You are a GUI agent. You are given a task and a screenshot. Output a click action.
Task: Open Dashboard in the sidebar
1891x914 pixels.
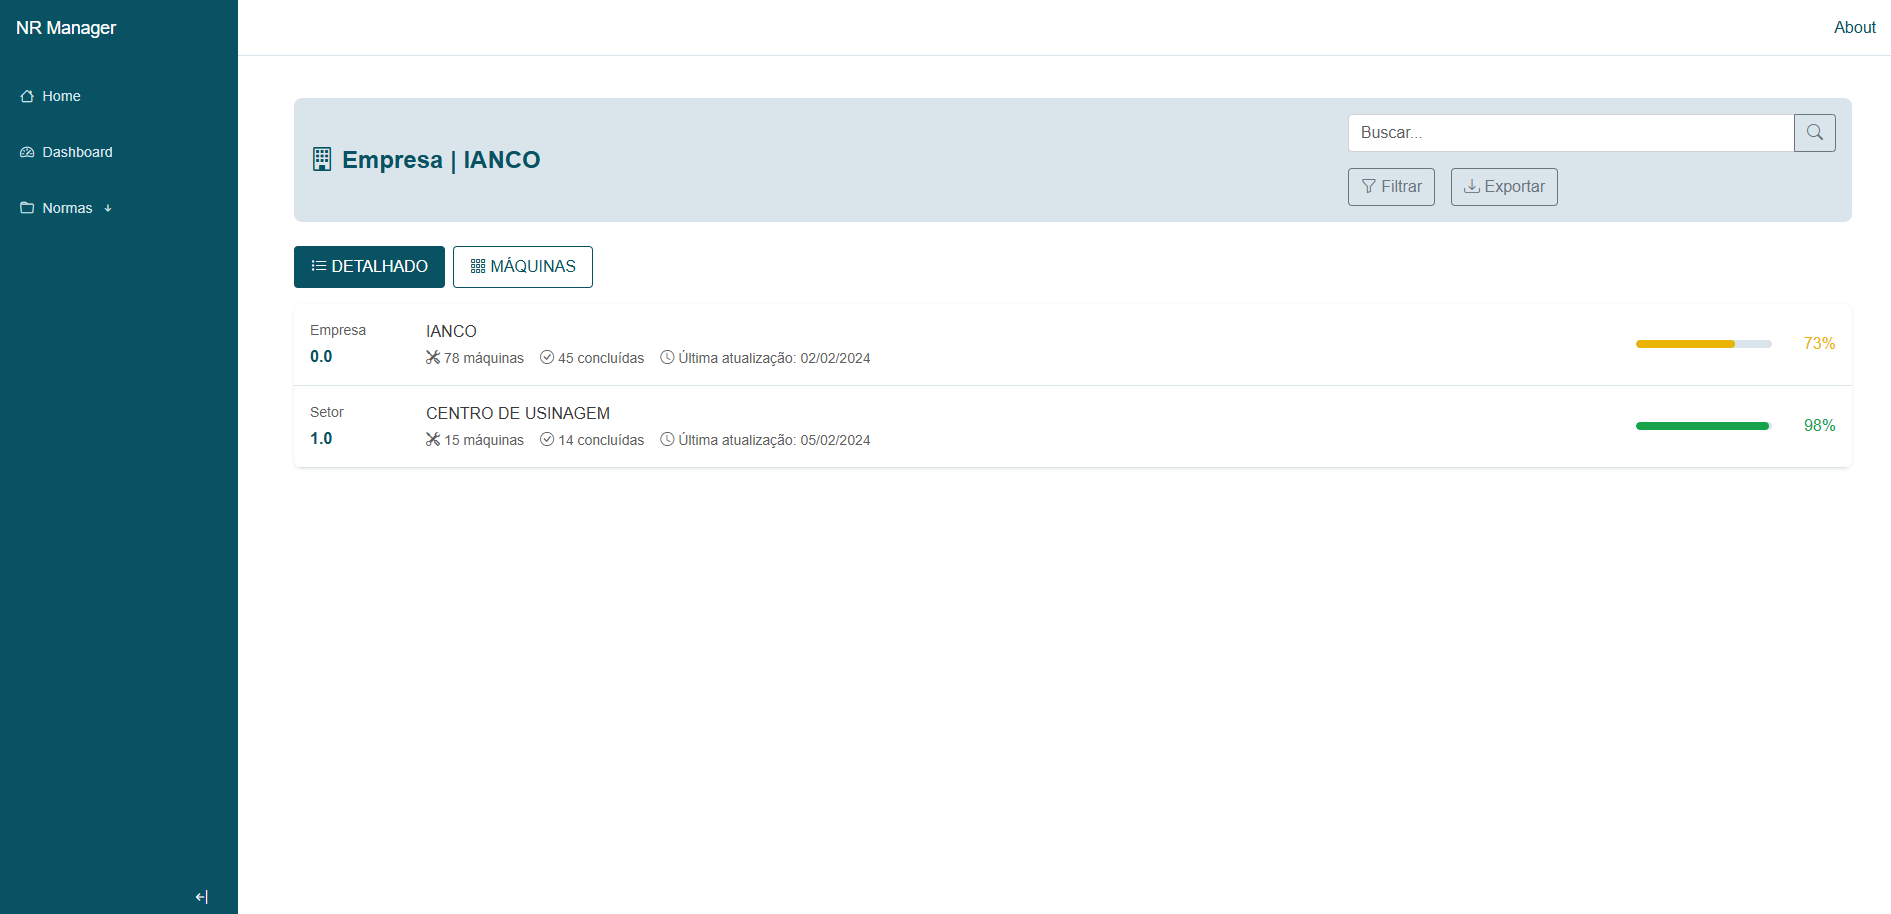point(77,152)
